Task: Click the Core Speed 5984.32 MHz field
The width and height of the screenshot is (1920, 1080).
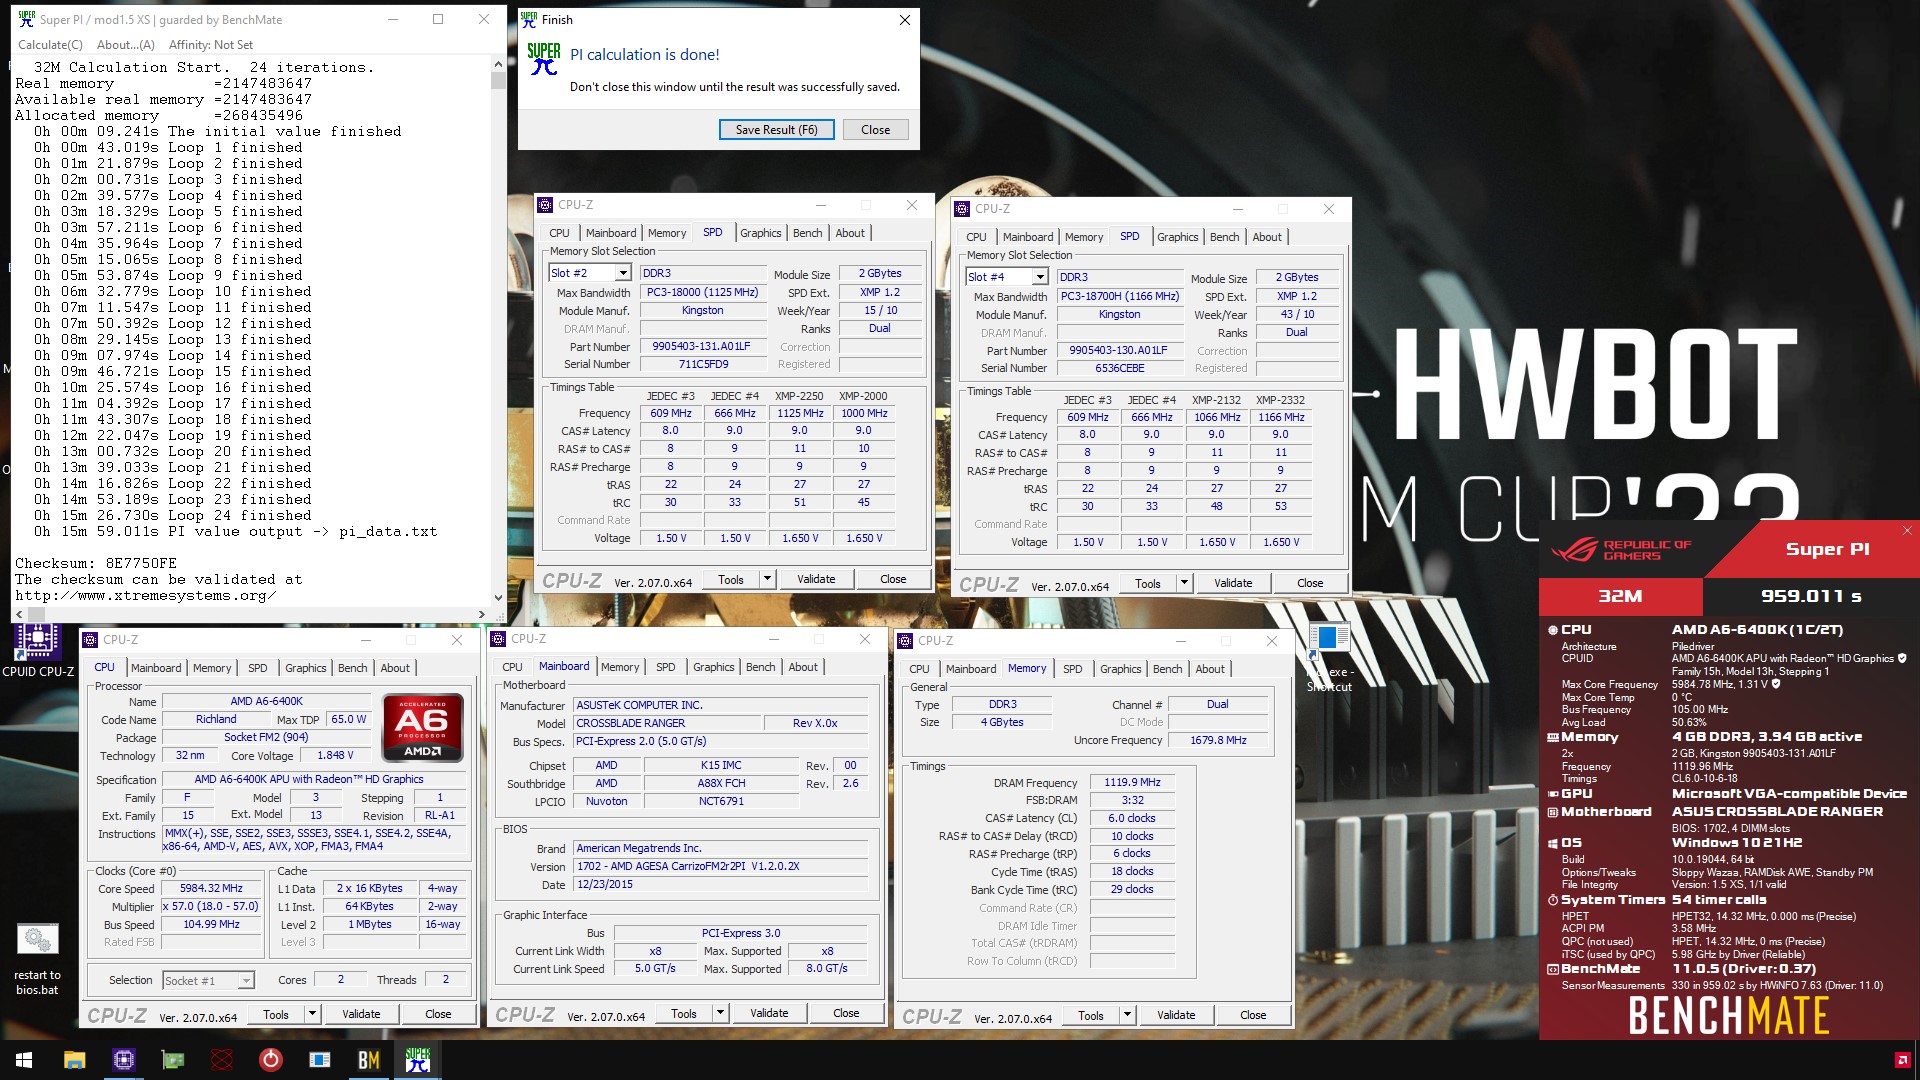Action: (x=212, y=889)
